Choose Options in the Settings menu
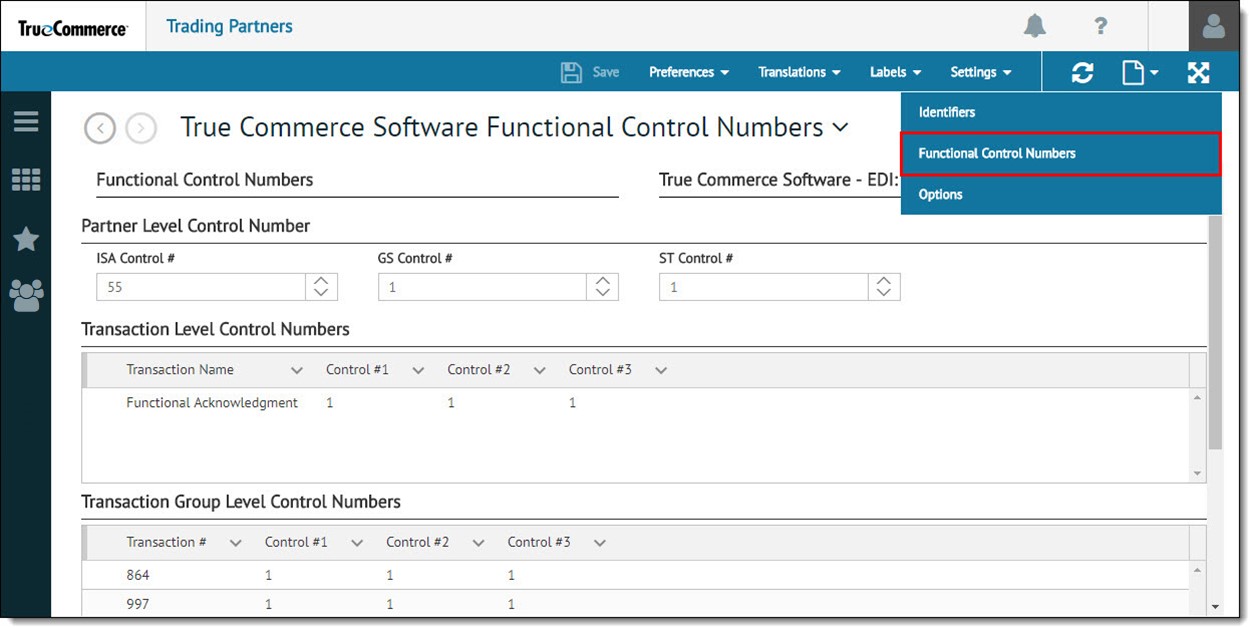Viewport: 1249px width, 627px height. (x=939, y=194)
